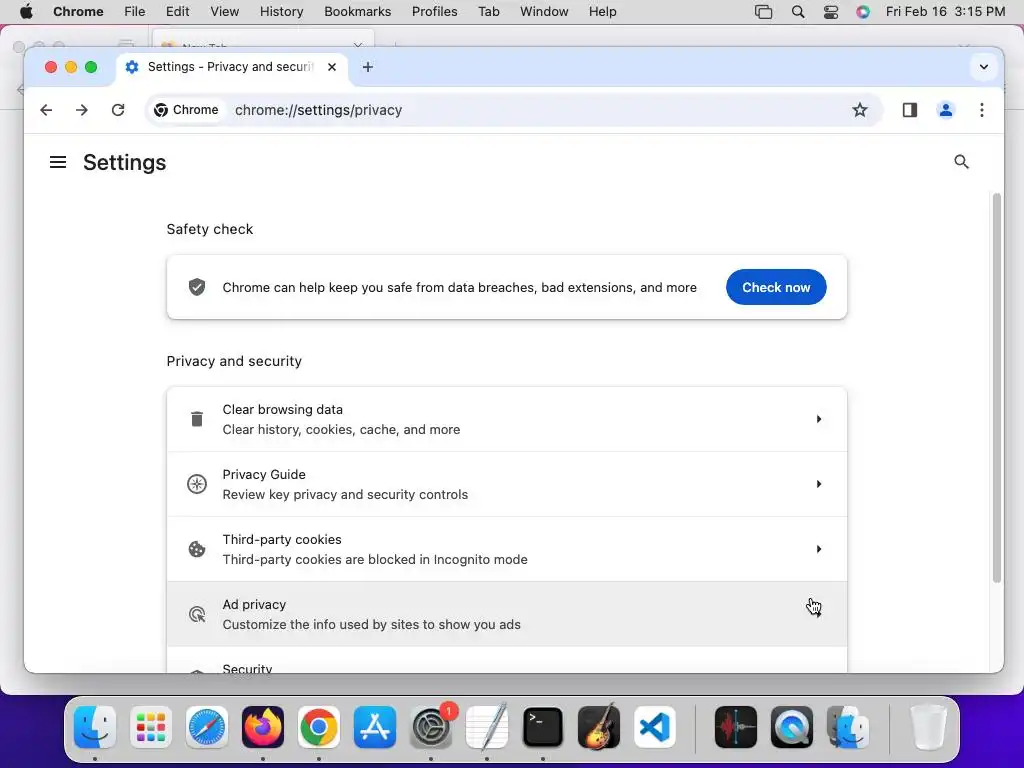This screenshot has height=768, width=1024.
Task: Open Clear browsing data row
Action: pyautogui.click(x=507, y=419)
